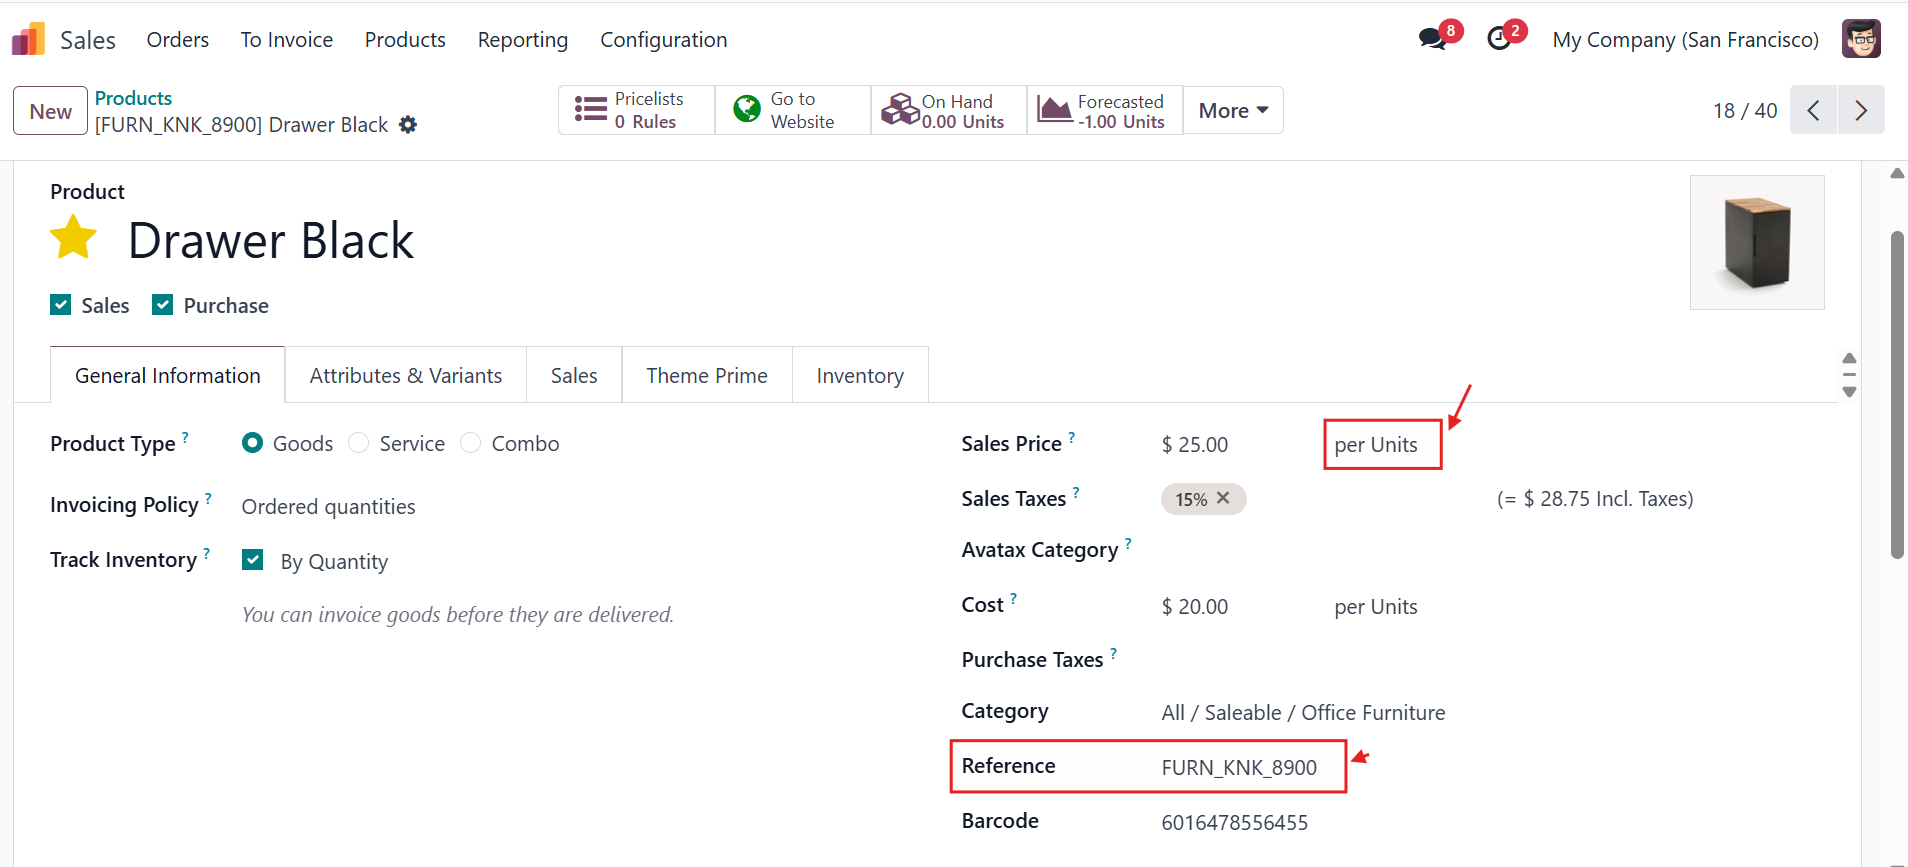Open help tooltip next to Avatax Category

coord(1128,543)
